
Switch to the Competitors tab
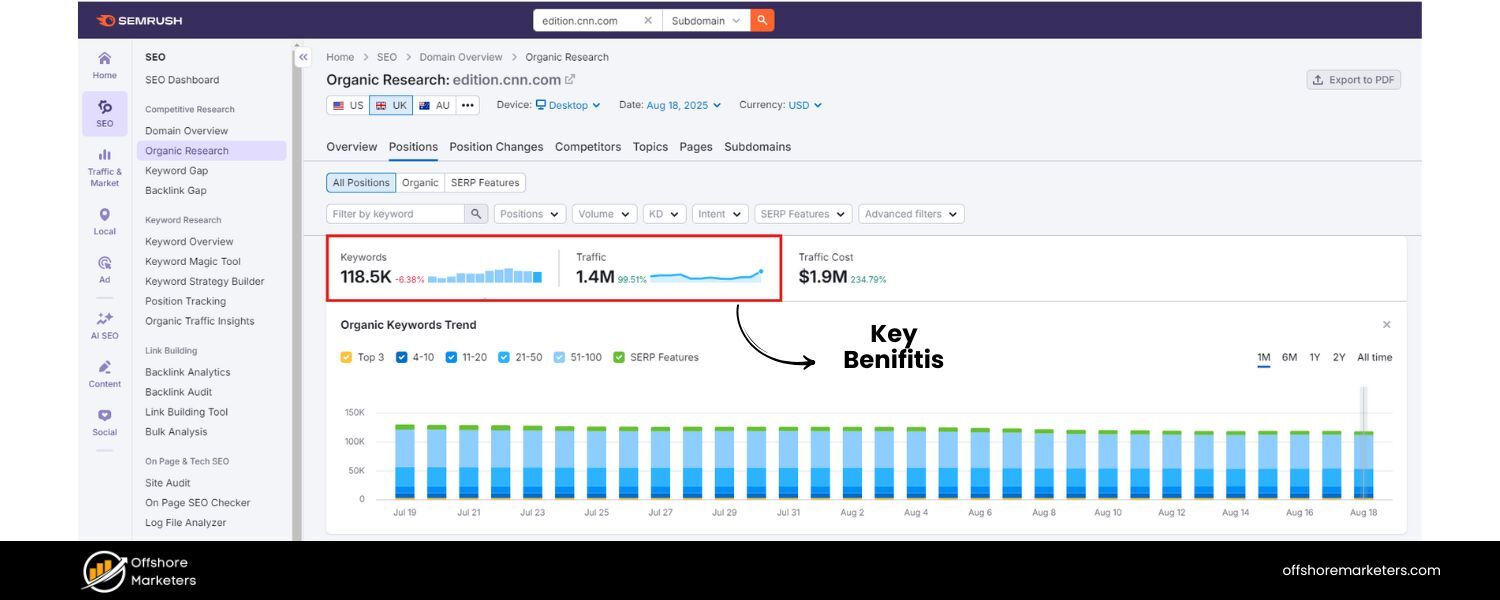click(x=588, y=146)
